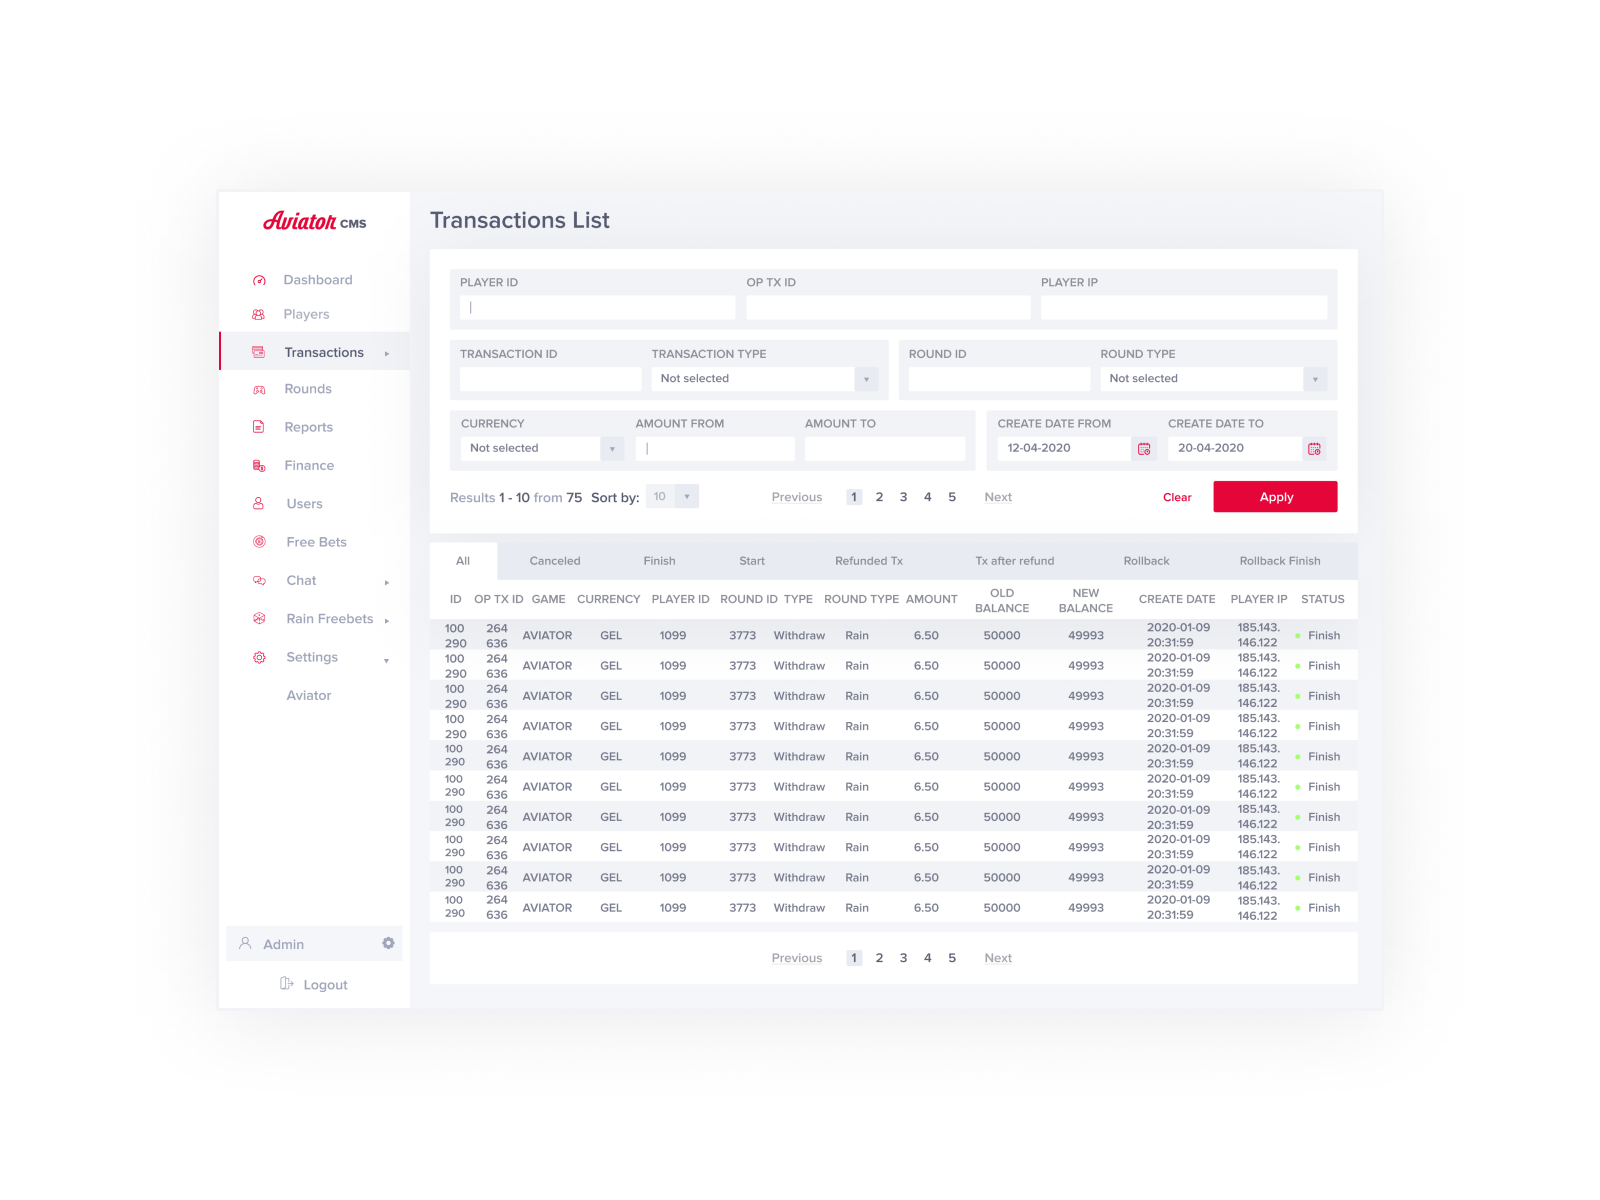Switch to the Rollback Finish tab
The width and height of the screenshot is (1600, 1200).
[1280, 561]
